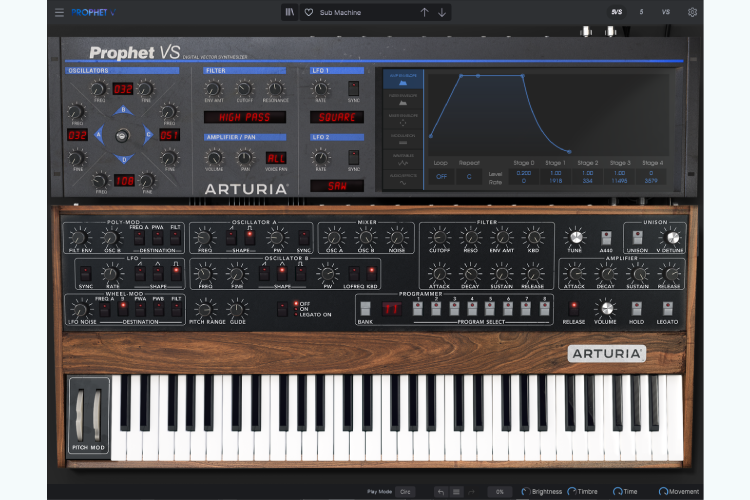Click the vector joystick center

point(122,135)
